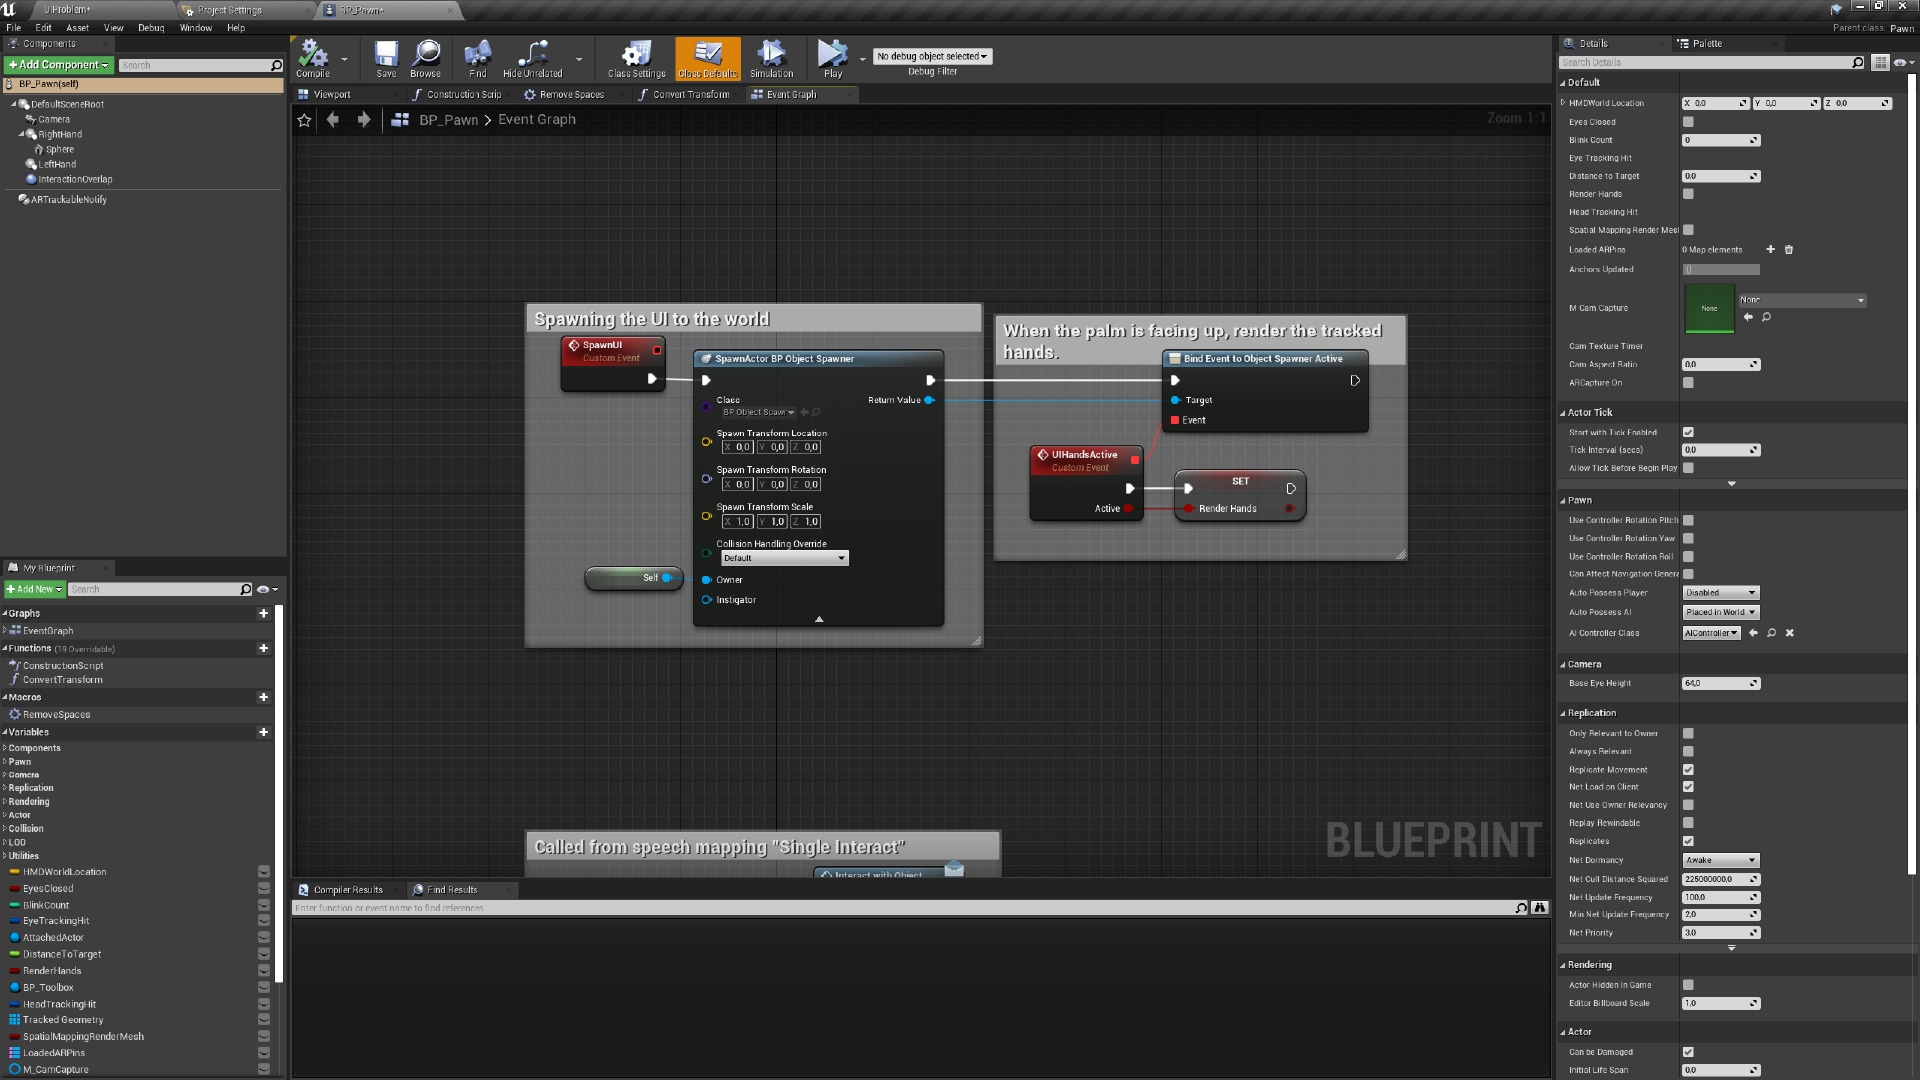Save the BP_Pawn asset
This screenshot has width=1920, height=1080.
[x=385, y=58]
